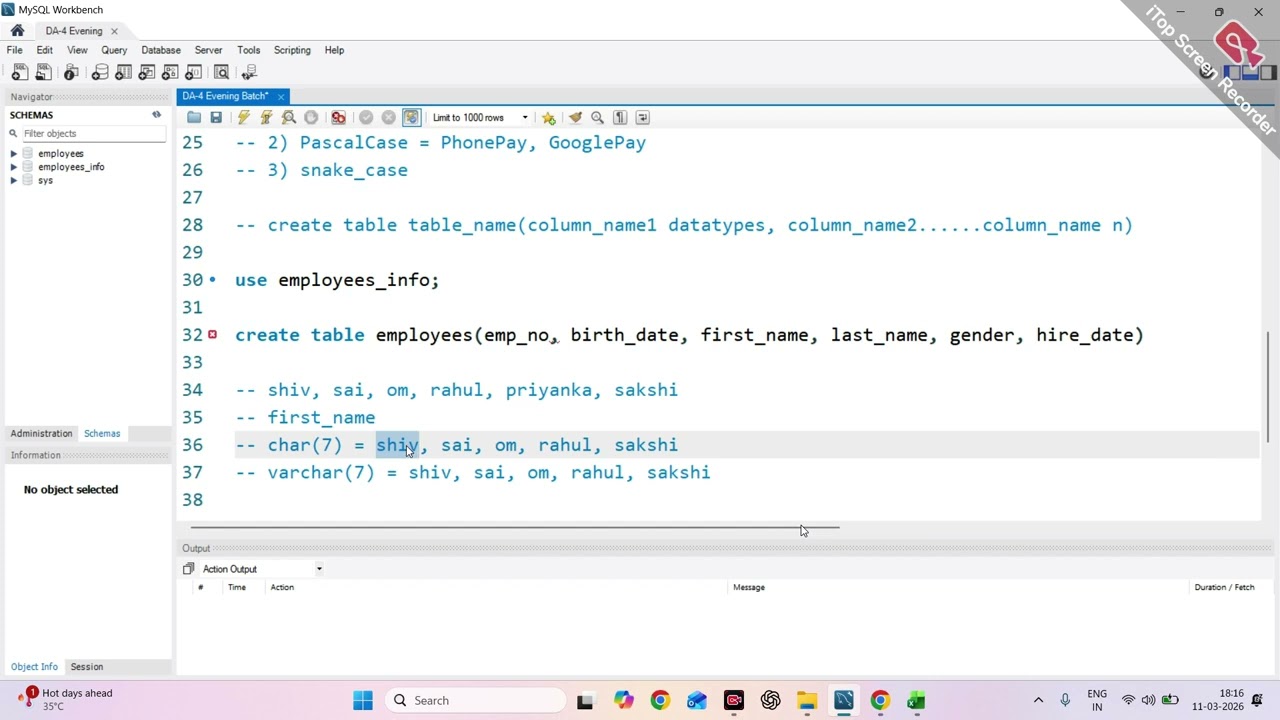Commit the current transaction

pos(366,118)
